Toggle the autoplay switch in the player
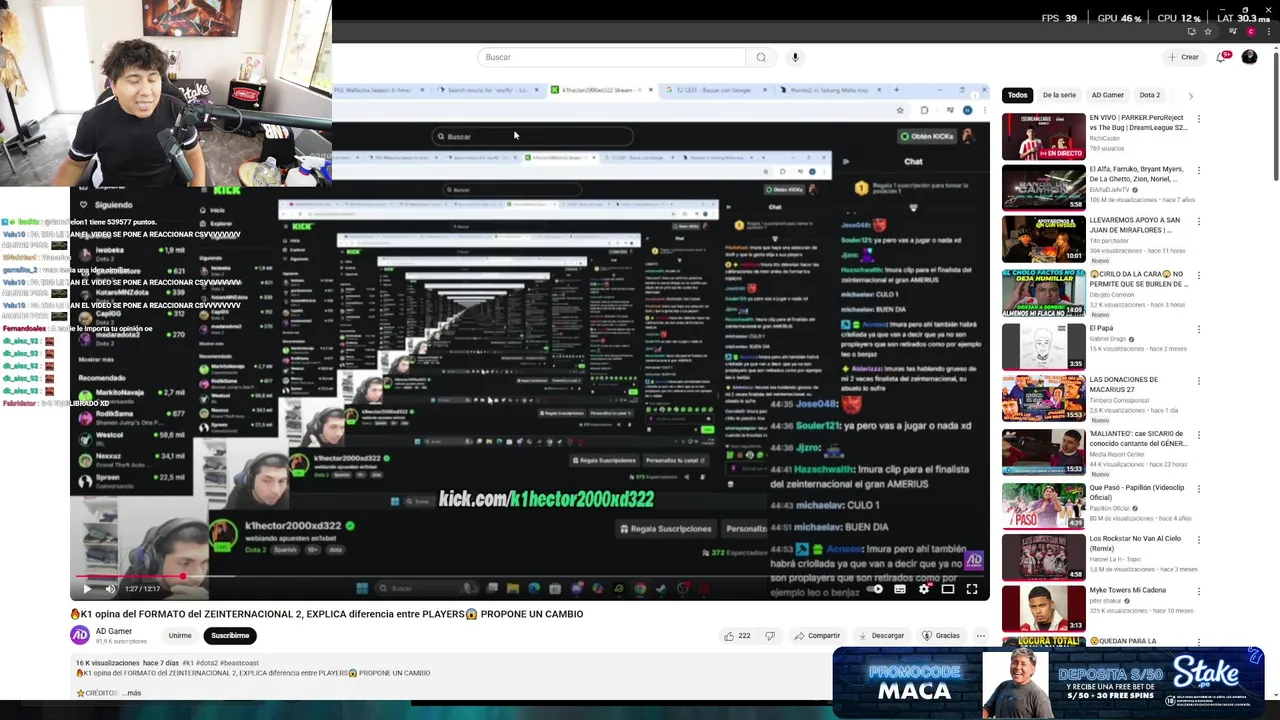The width and height of the screenshot is (1280, 720). (x=875, y=589)
